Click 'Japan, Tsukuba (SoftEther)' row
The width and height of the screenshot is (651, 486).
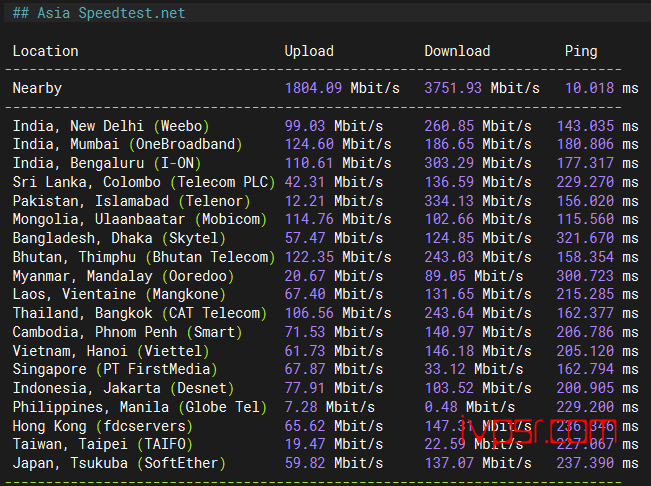coord(119,464)
